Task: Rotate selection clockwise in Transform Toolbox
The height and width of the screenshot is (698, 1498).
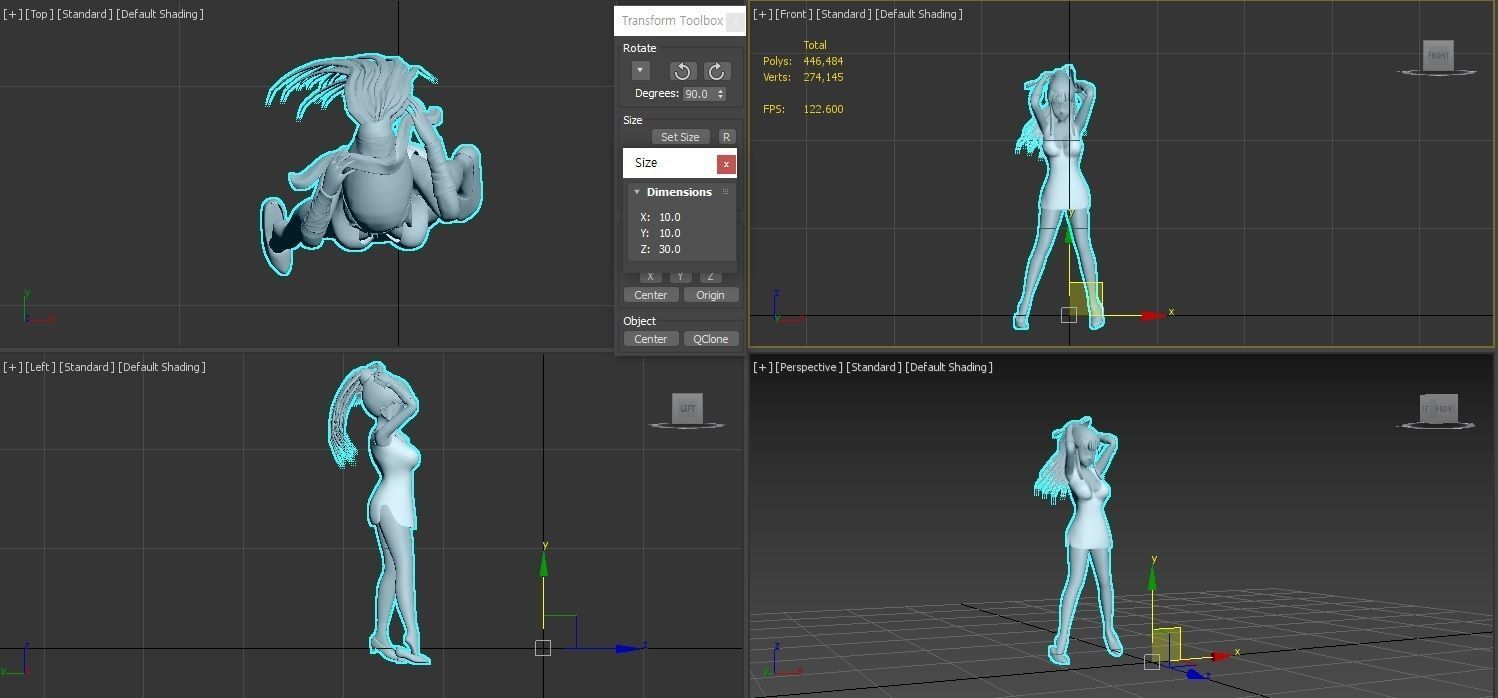Action: (x=716, y=71)
